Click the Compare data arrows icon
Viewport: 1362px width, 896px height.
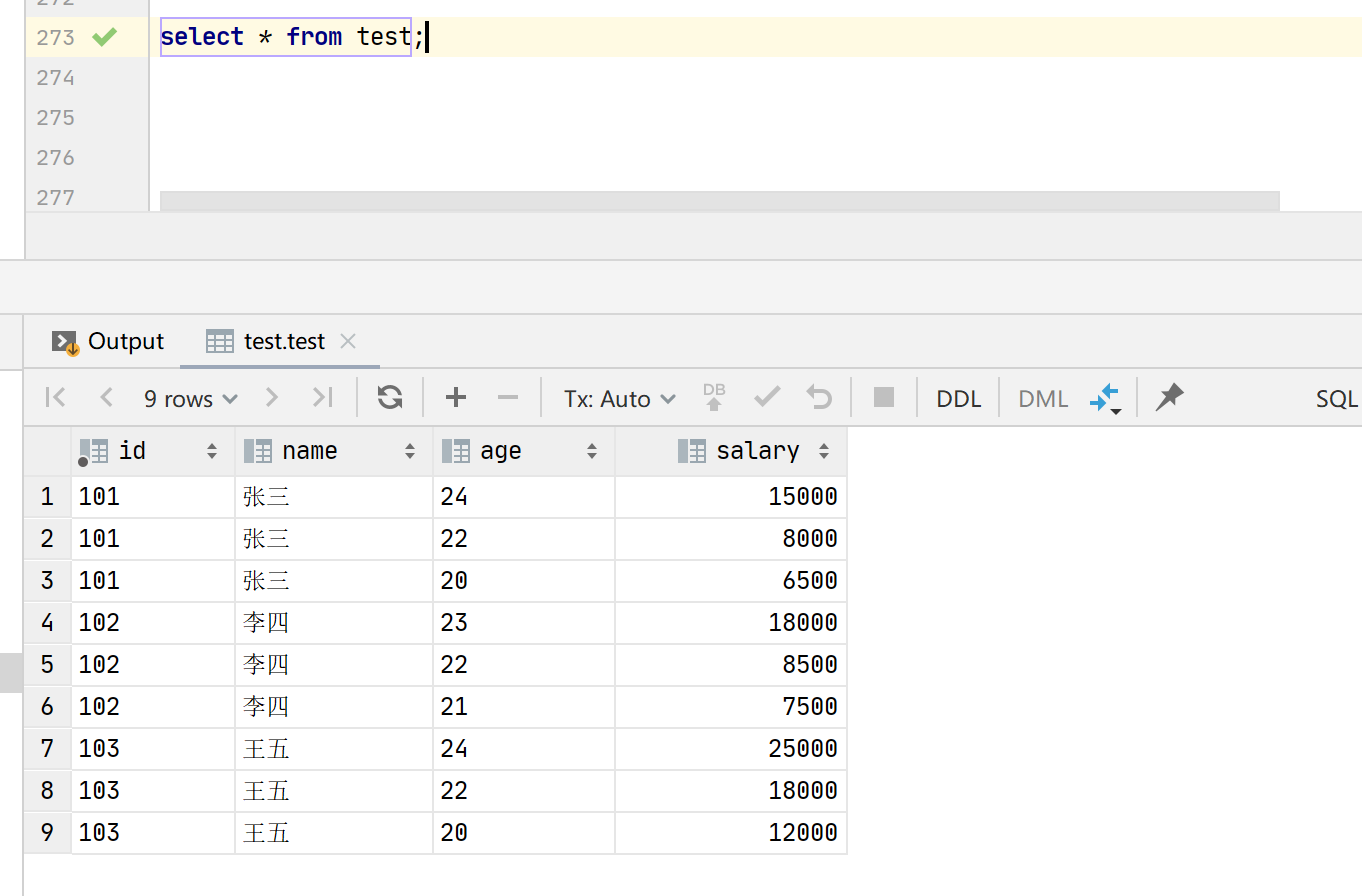1104,398
